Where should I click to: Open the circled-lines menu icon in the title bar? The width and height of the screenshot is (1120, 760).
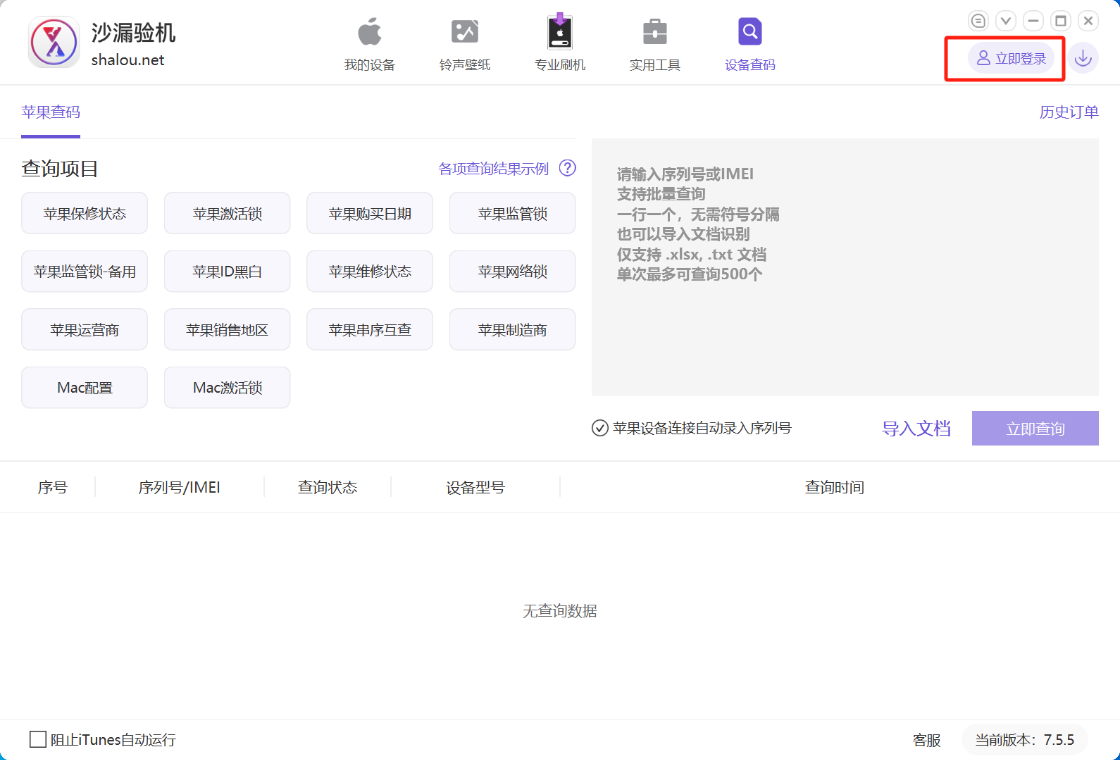pyautogui.click(x=978, y=21)
